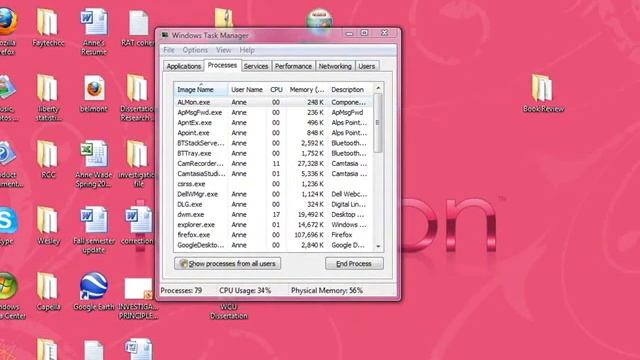
Task: Select the ApntEx.exe process row
Action: 273,122
